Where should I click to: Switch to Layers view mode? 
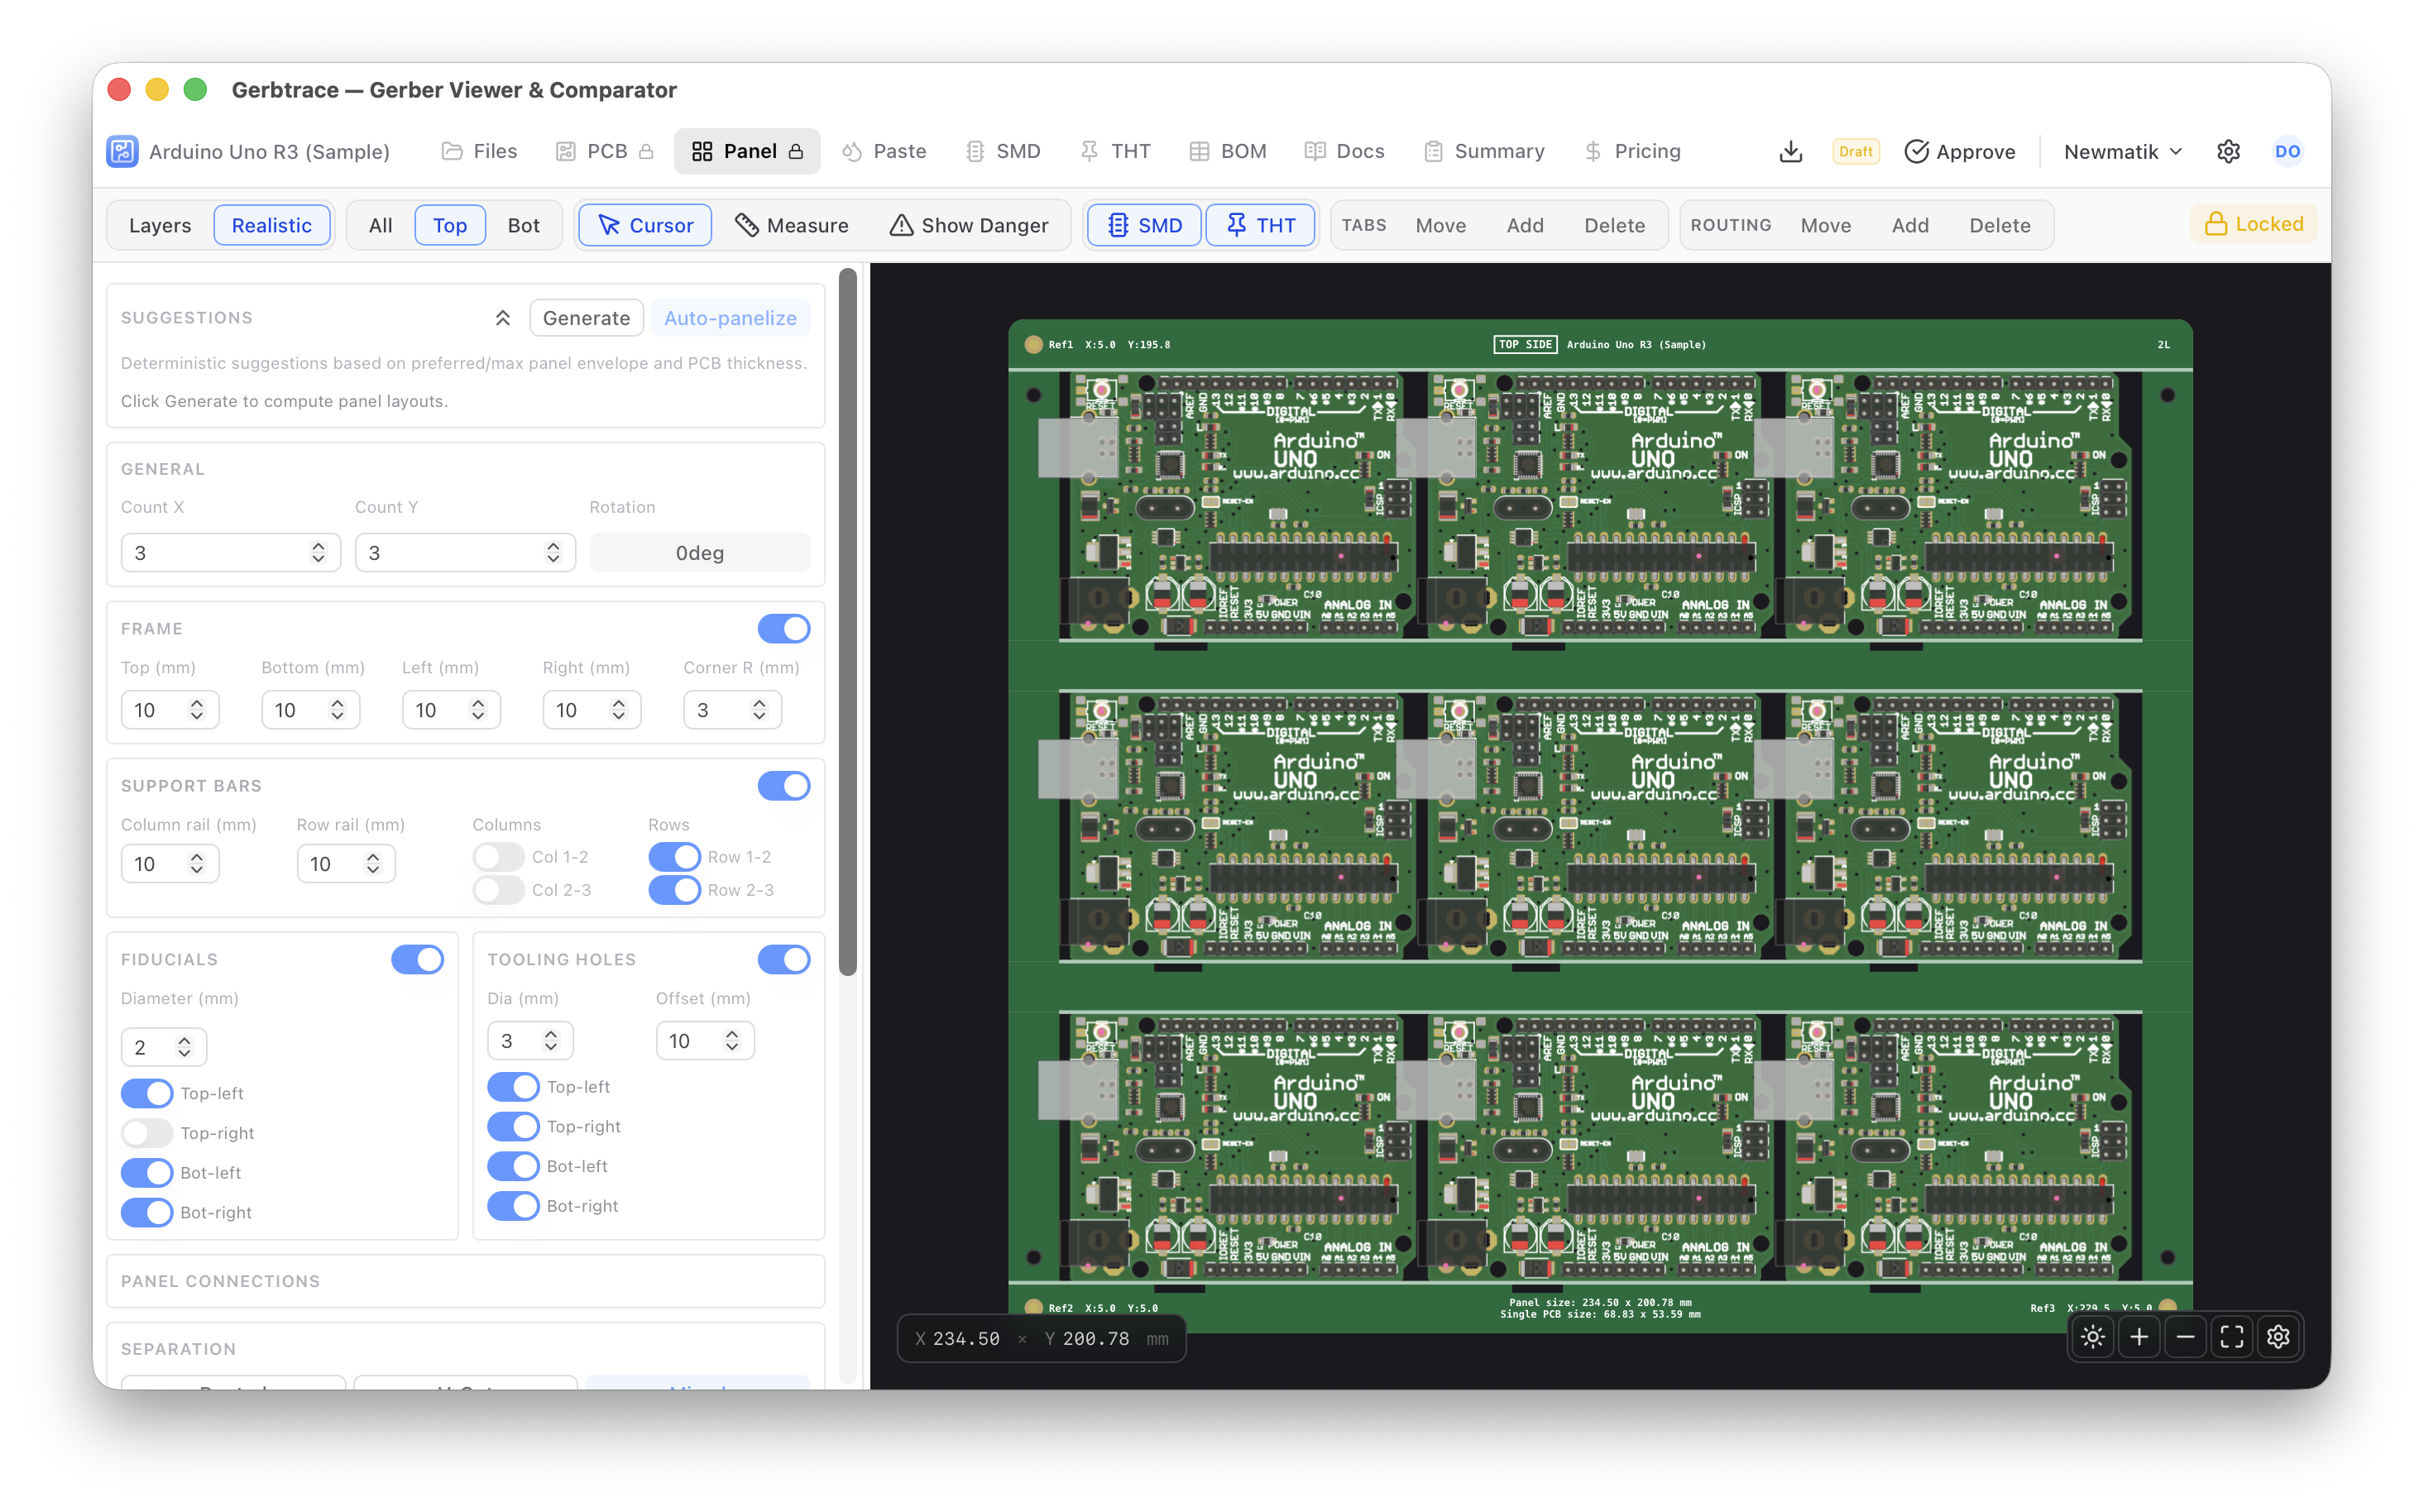[160, 225]
